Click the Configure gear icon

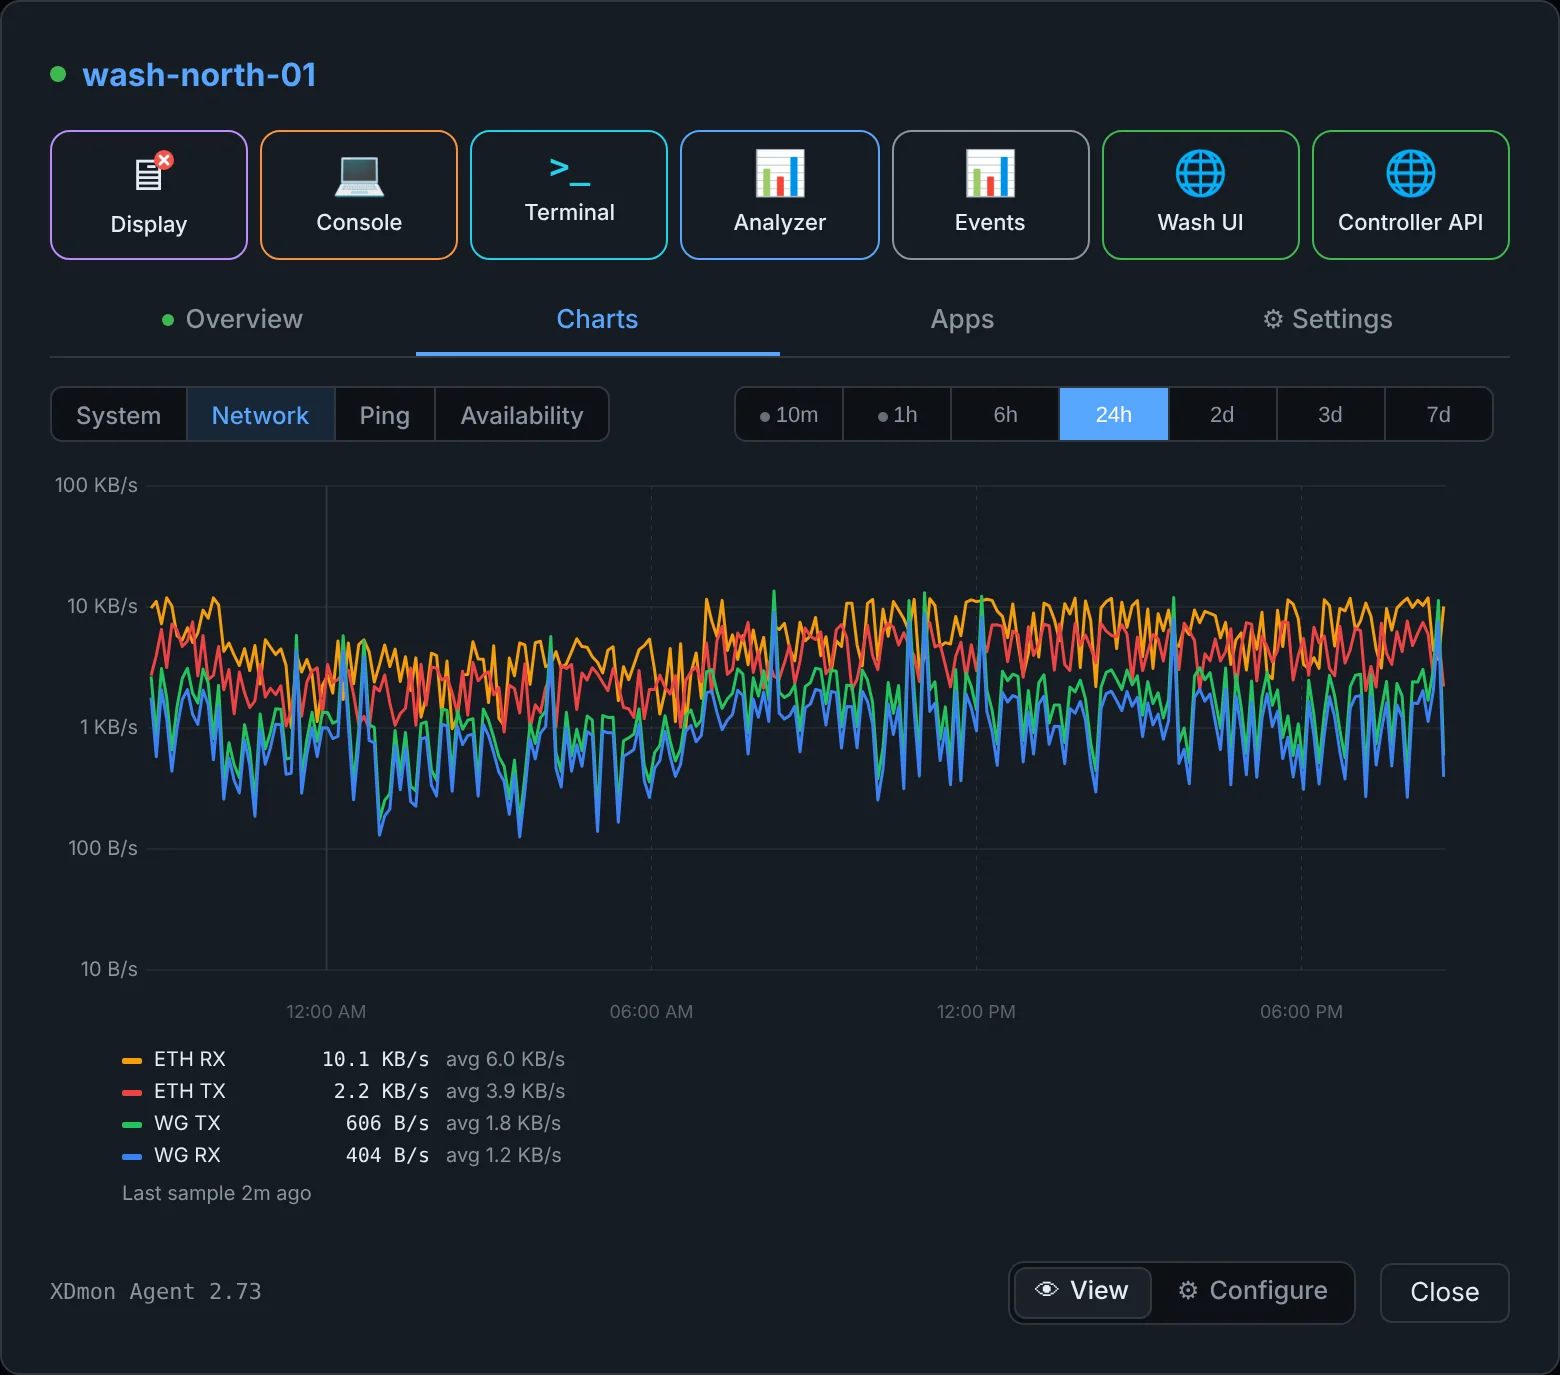click(x=1188, y=1290)
